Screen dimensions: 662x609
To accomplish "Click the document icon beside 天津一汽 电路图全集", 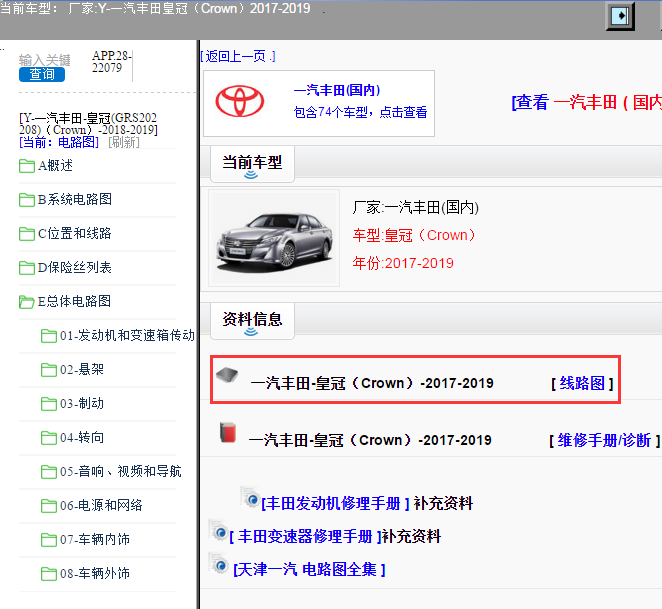I will [218, 564].
